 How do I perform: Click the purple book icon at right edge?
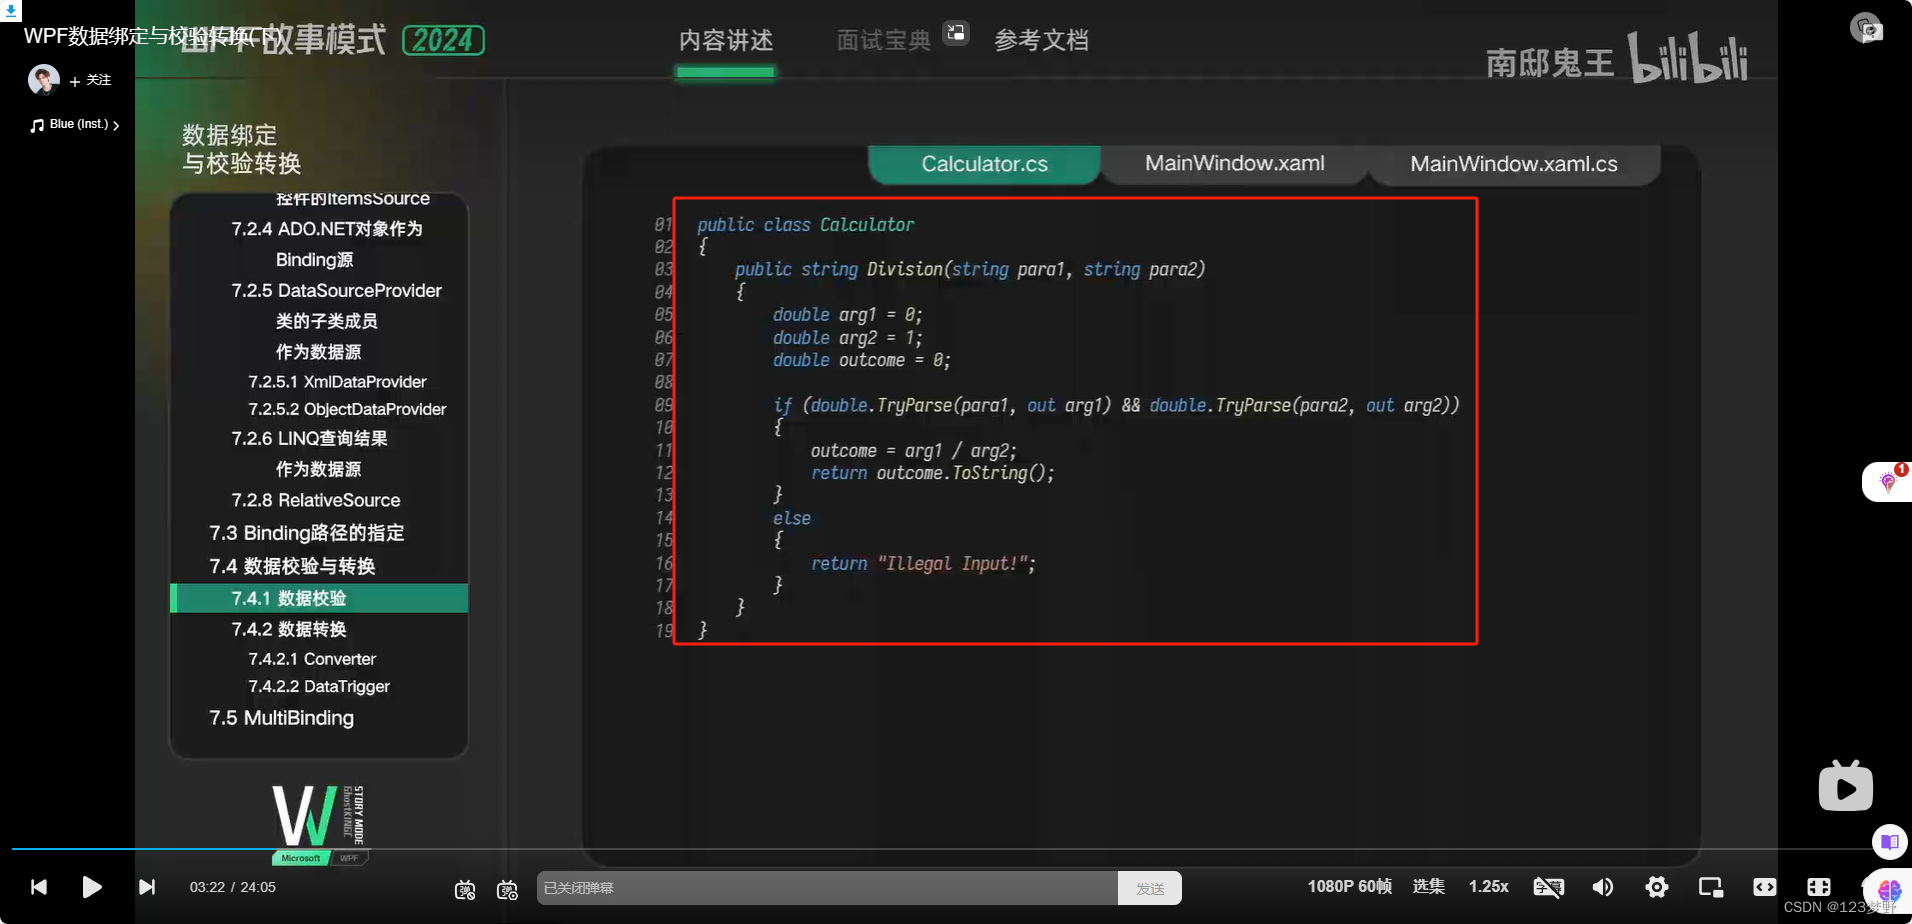coord(1889,842)
